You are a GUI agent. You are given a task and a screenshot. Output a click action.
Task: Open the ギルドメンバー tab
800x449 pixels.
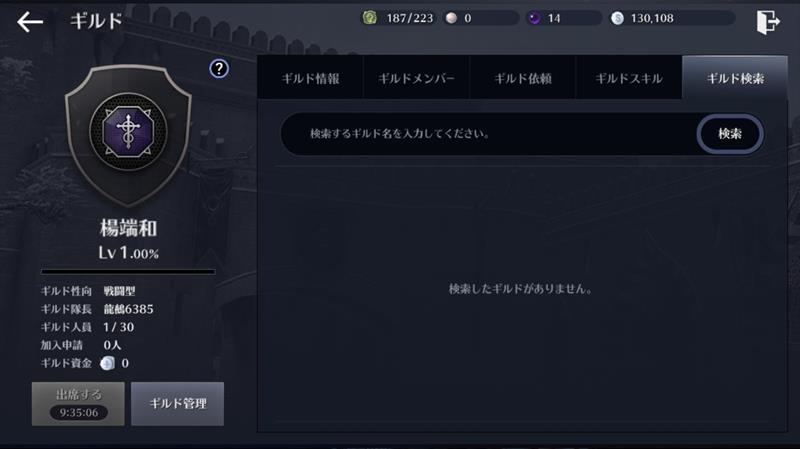pyautogui.click(x=416, y=78)
